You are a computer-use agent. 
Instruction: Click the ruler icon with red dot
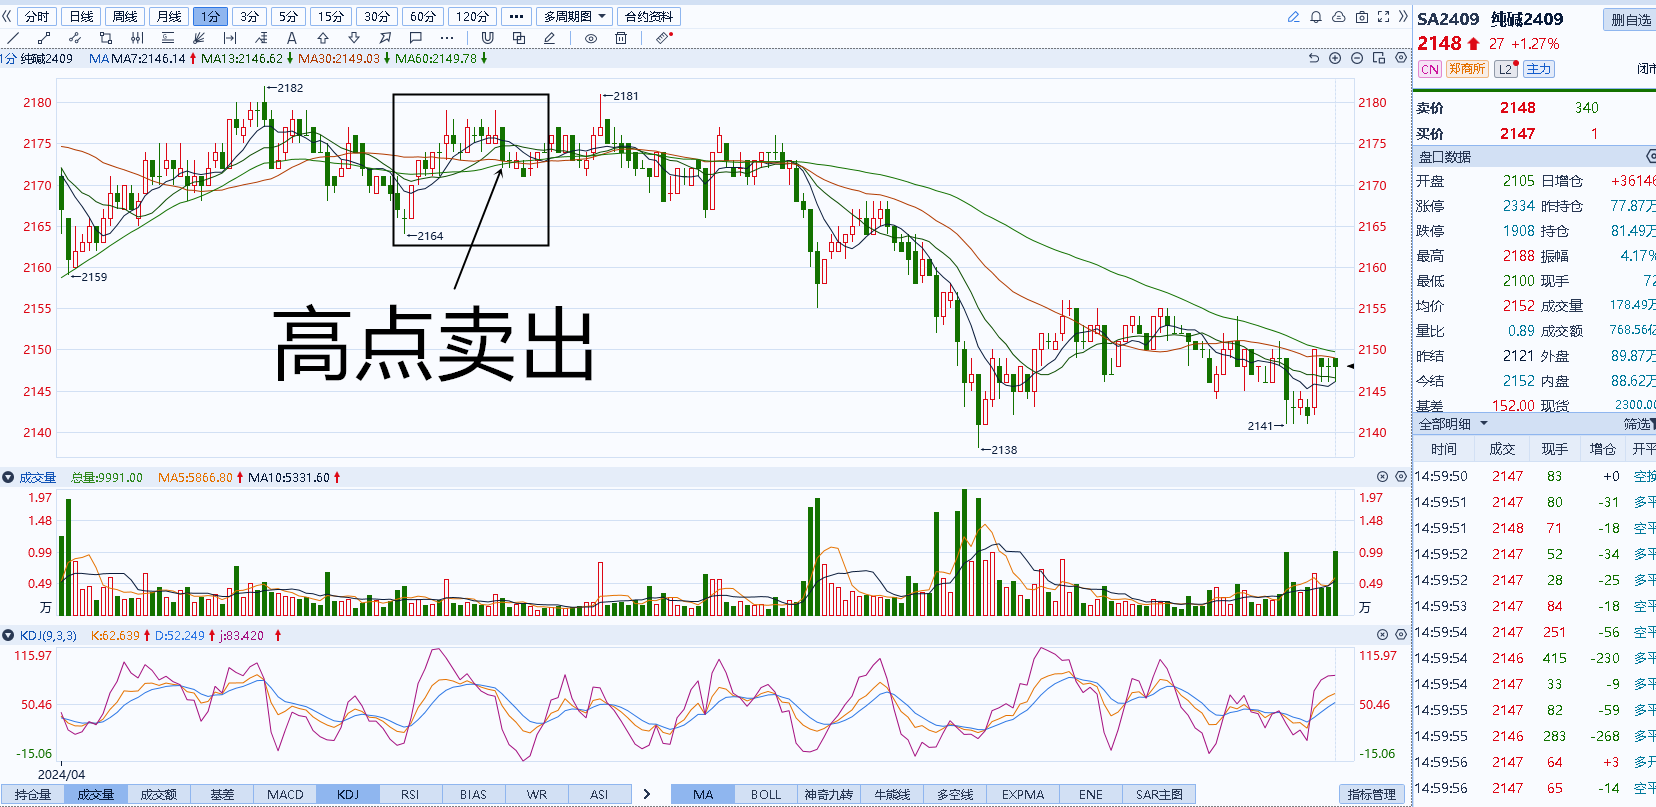(x=665, y=38)
